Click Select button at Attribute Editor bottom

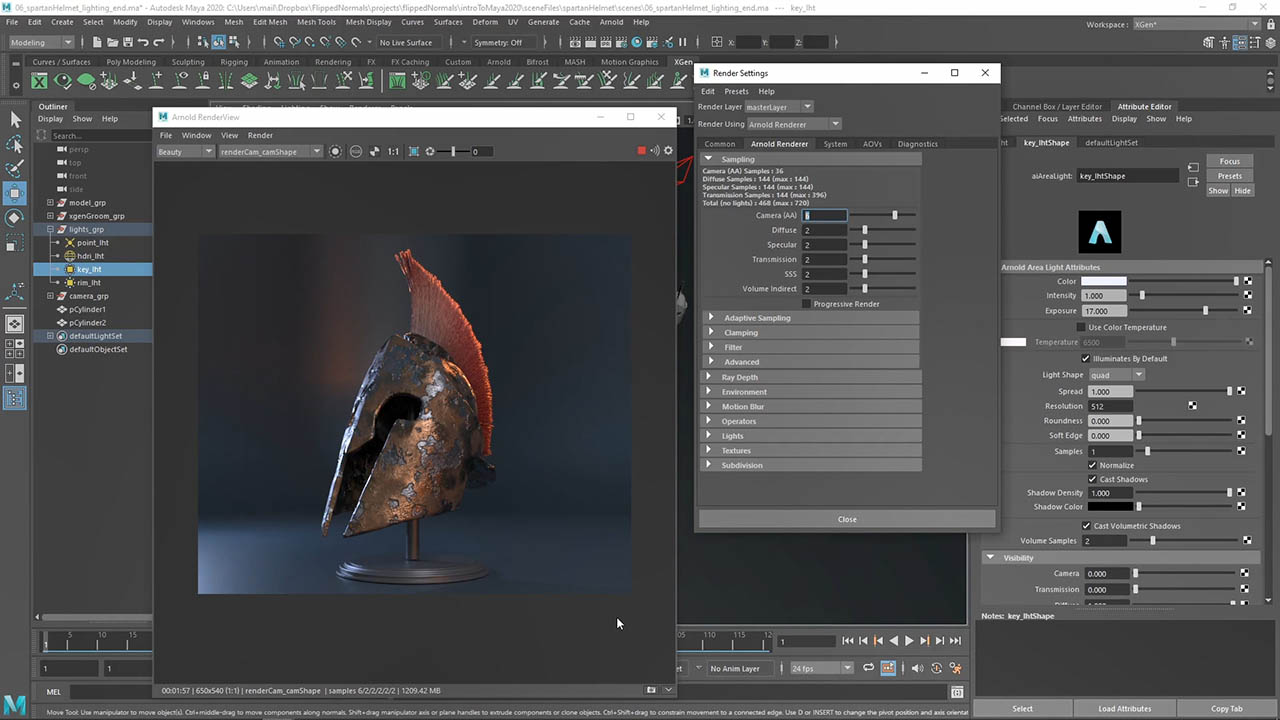[x=1022, y=708]
